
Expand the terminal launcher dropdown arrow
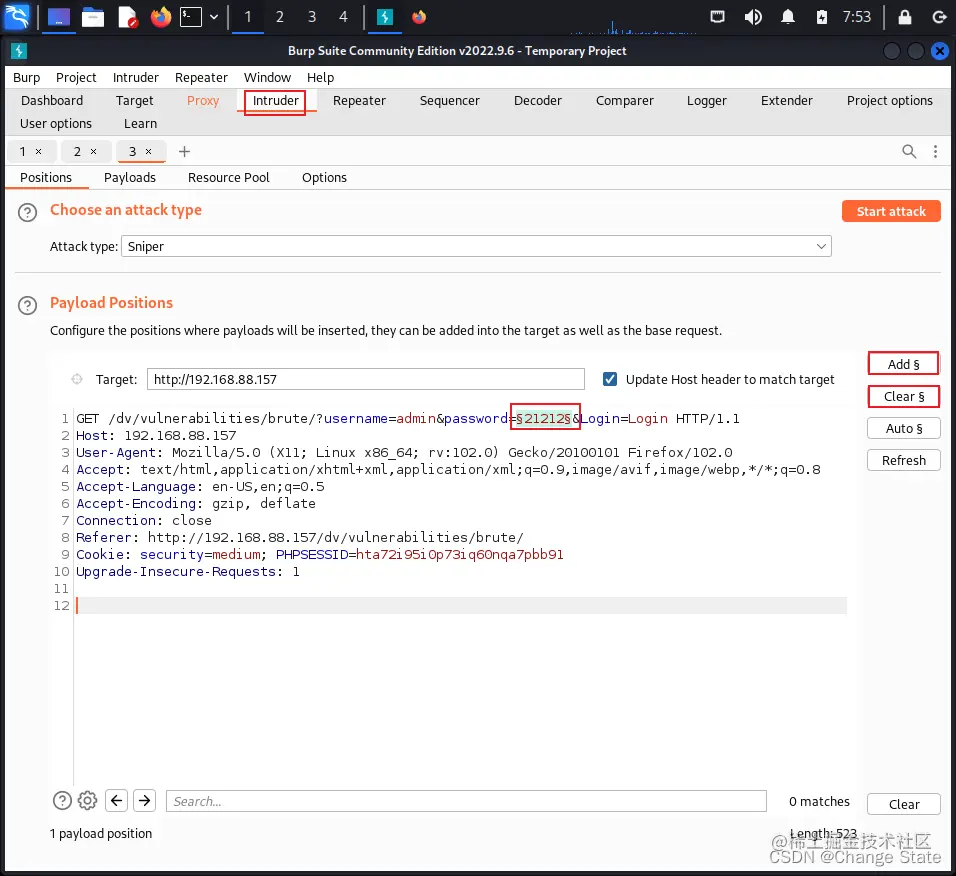214,17
